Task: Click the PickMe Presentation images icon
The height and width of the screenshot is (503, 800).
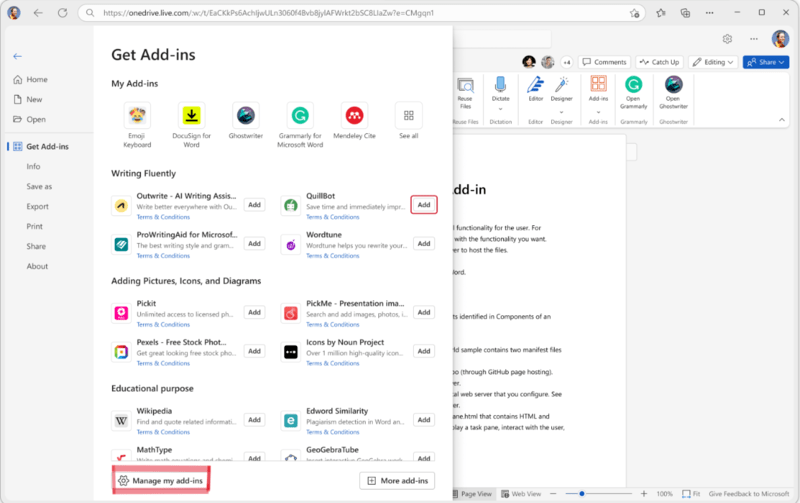Action: pos(291,313)
